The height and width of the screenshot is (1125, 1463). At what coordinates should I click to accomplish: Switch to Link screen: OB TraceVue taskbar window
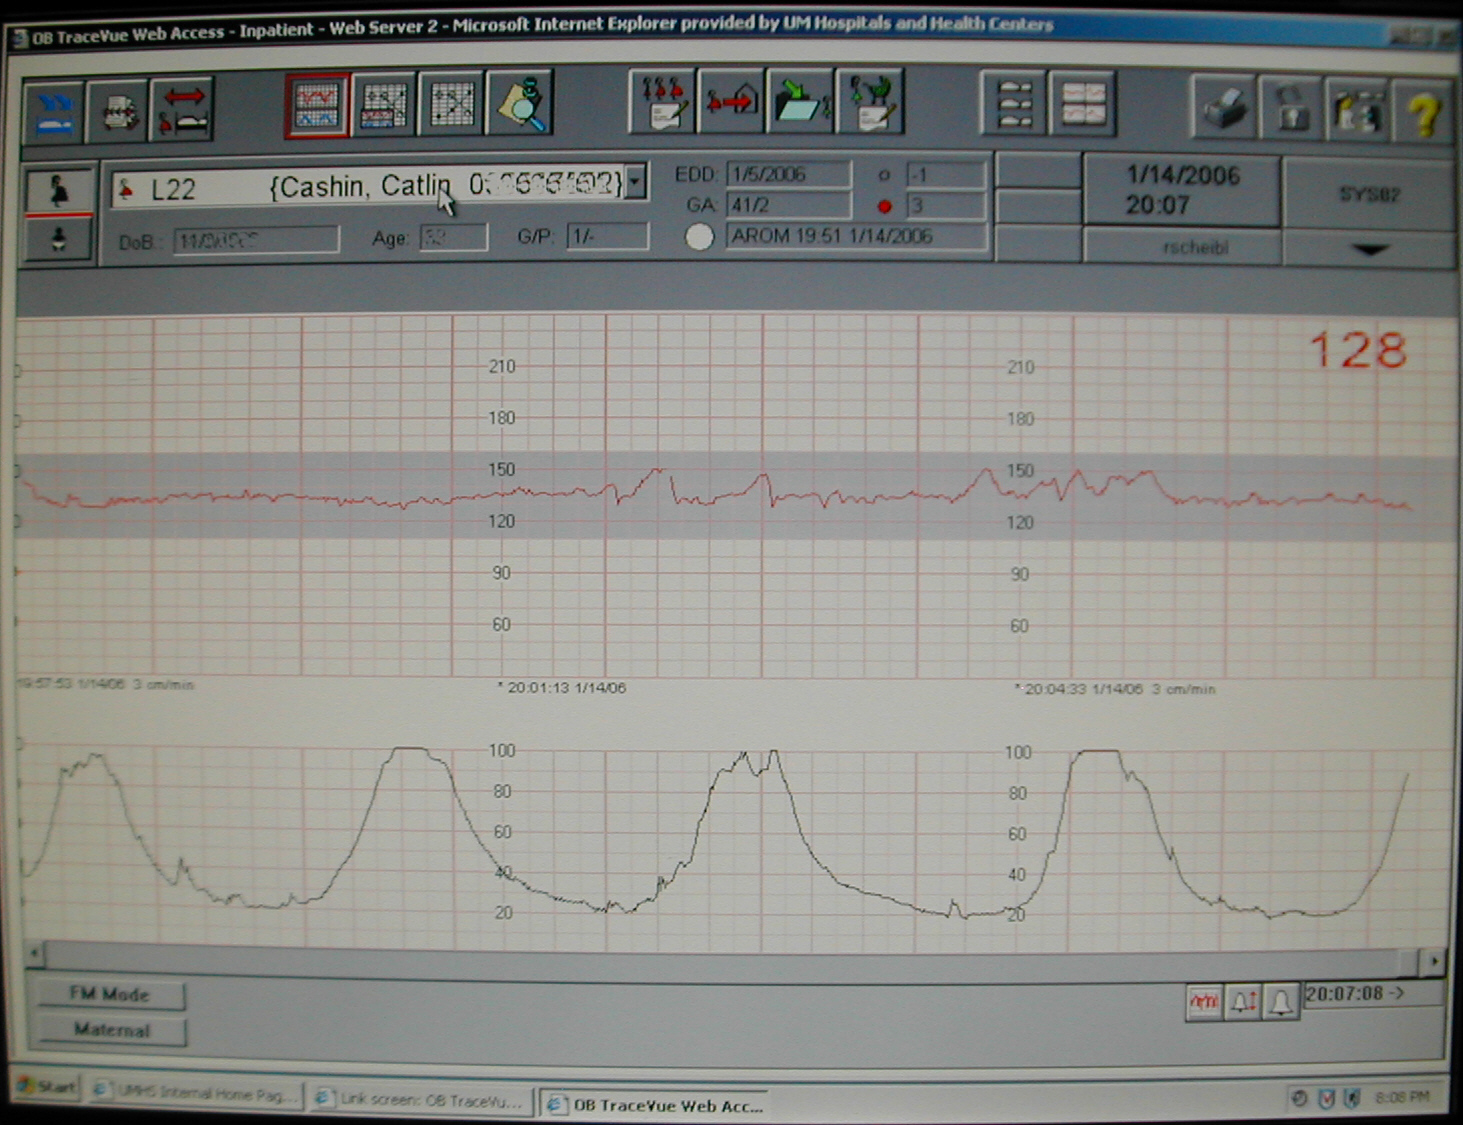pyautogui.click(x=422, y=1100)
